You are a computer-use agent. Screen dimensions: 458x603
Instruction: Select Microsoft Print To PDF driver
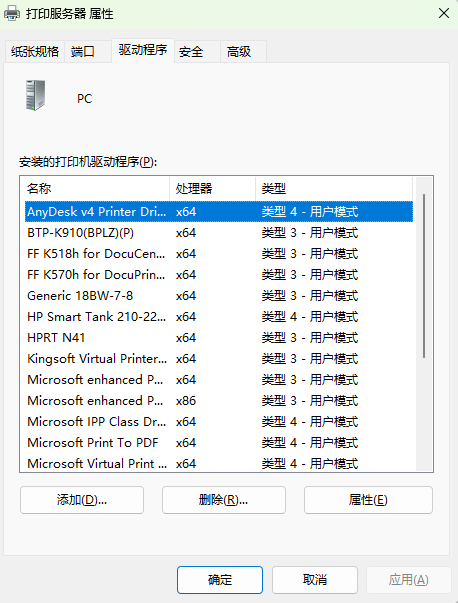click(219, 443)
